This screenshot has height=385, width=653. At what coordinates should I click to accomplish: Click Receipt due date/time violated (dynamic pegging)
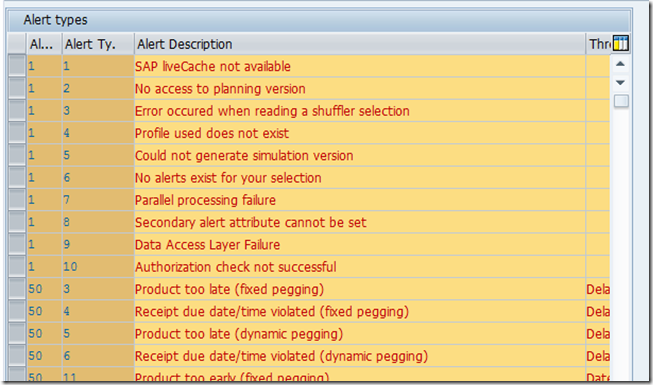[x=281, y=356]
